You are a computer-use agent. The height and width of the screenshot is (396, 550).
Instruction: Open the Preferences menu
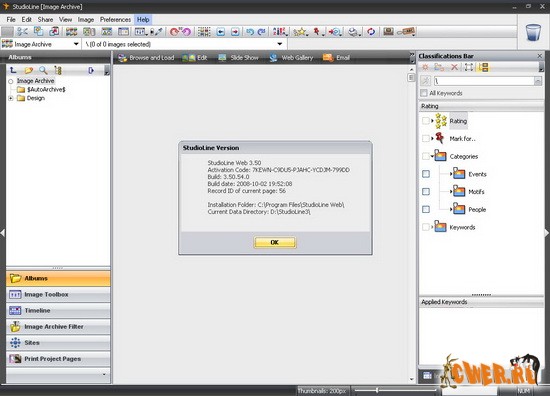click(115, 20)
